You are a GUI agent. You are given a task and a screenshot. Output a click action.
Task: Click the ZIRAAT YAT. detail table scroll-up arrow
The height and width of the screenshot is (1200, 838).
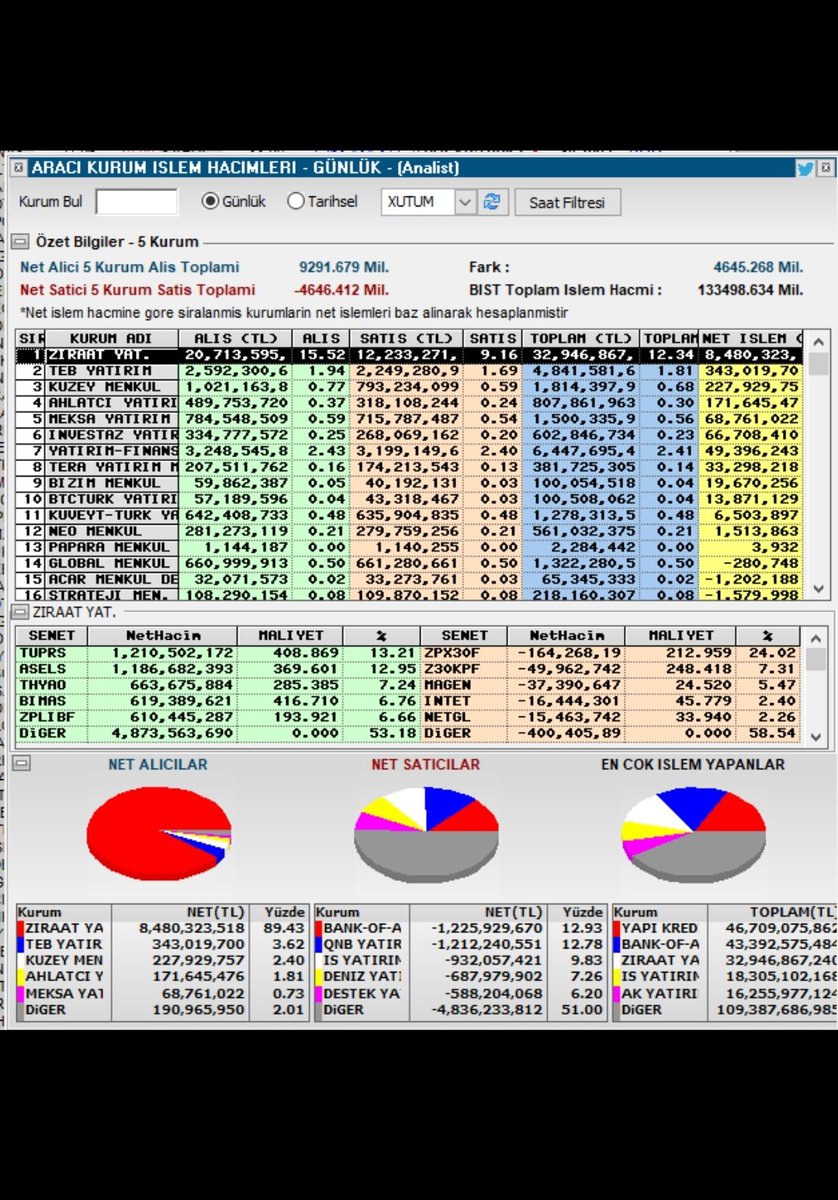pos(817,636)
